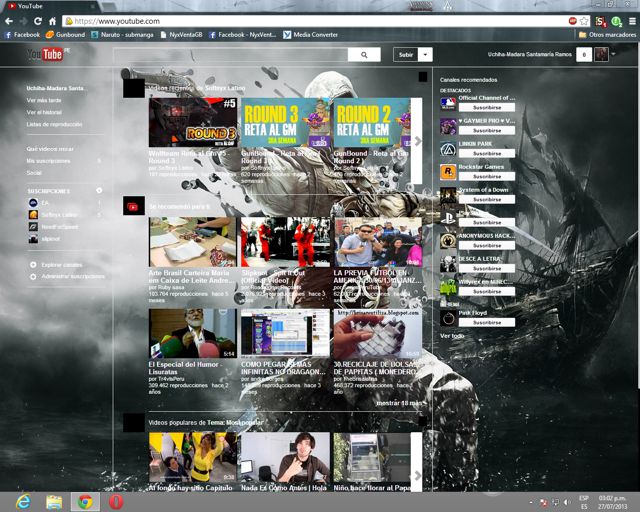This screenshot has height=512, width=640.
Task: Click the browser address bar
Action: click(x=318, y=21)
